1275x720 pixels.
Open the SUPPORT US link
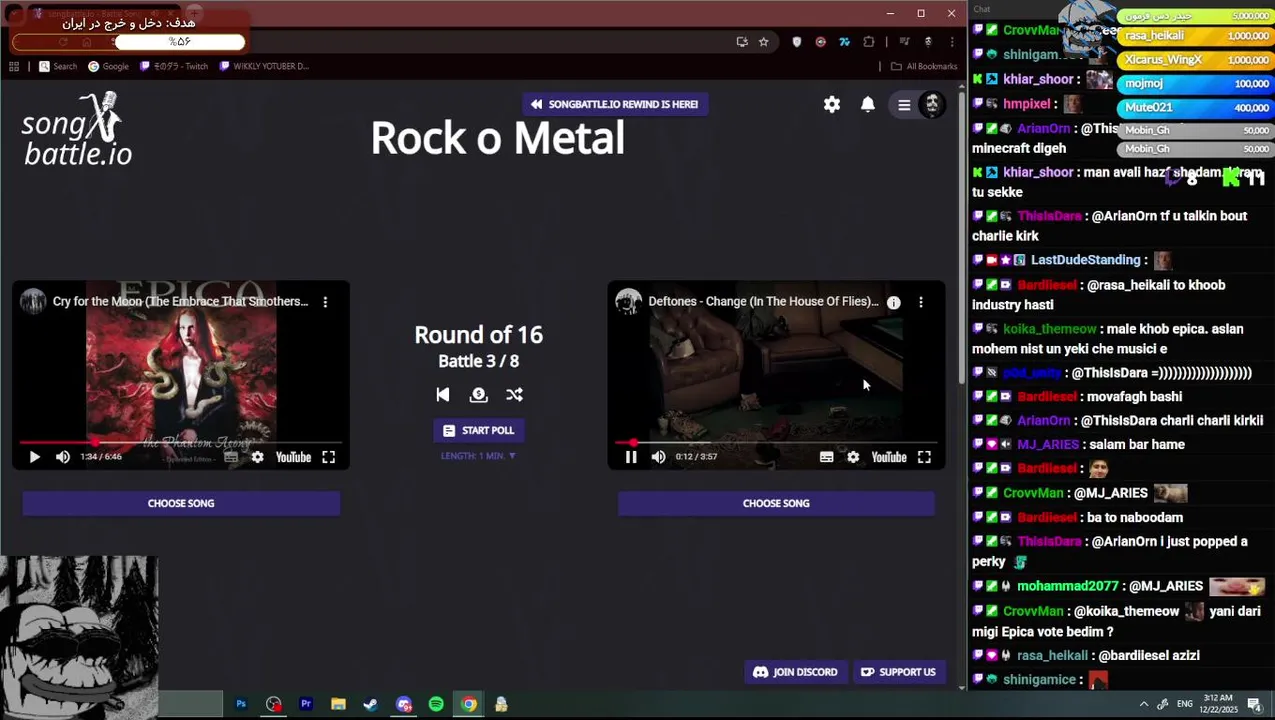[x=898, y=672]
